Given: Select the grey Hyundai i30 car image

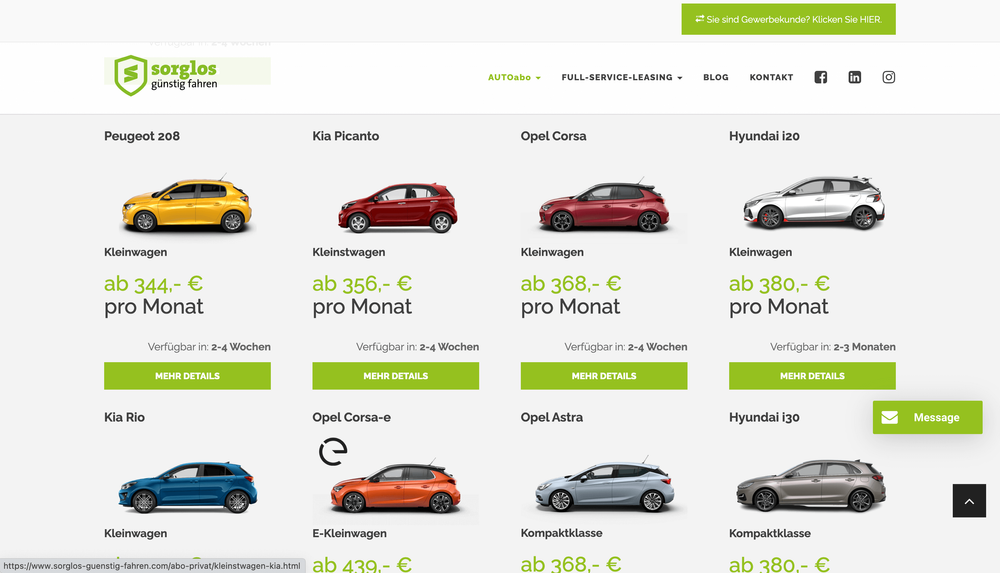Looking at the screenshot, I should [x=811, y=486].
